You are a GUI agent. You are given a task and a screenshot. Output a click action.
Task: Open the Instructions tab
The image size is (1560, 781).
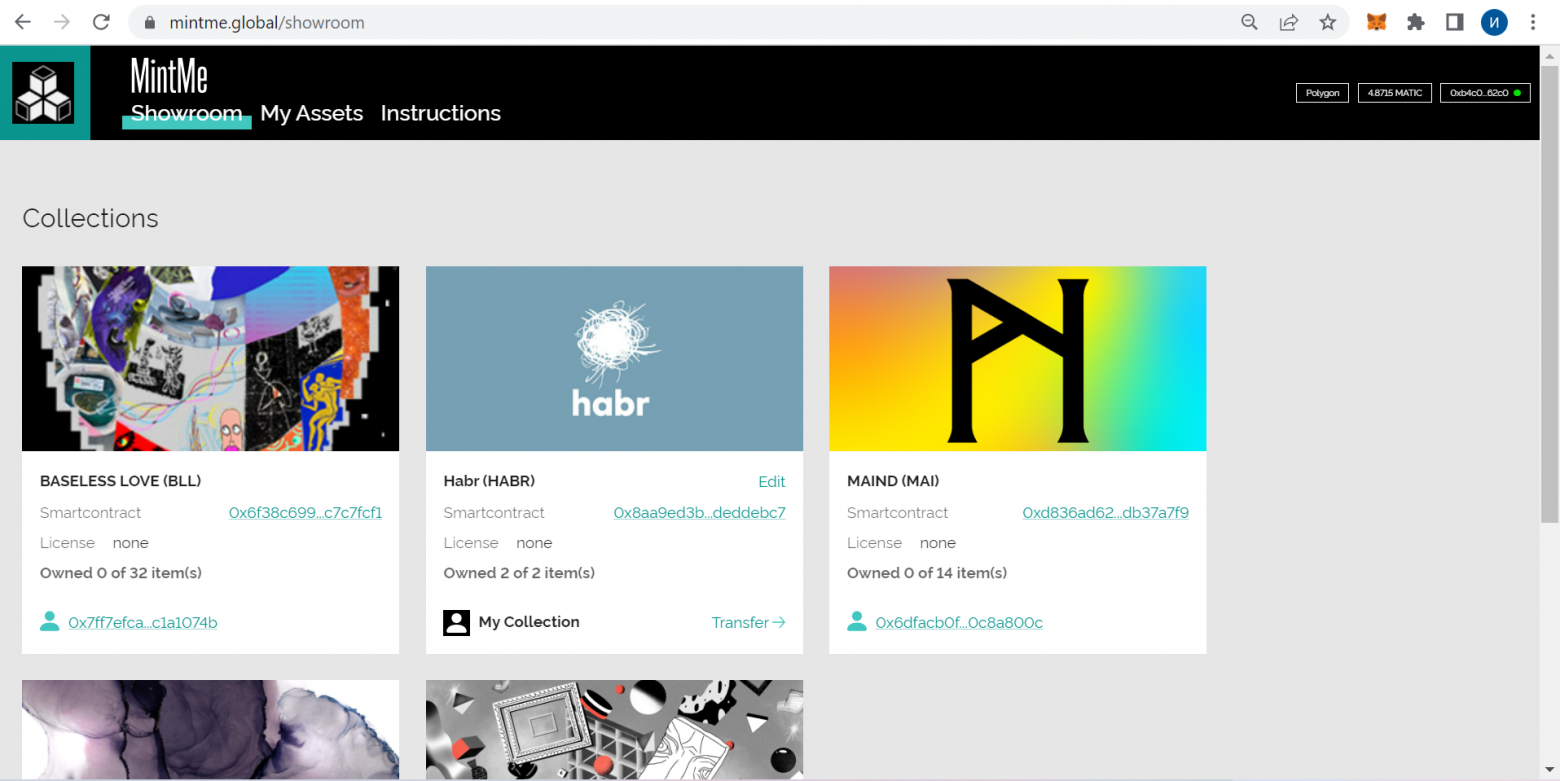click(x=440, y=113)
